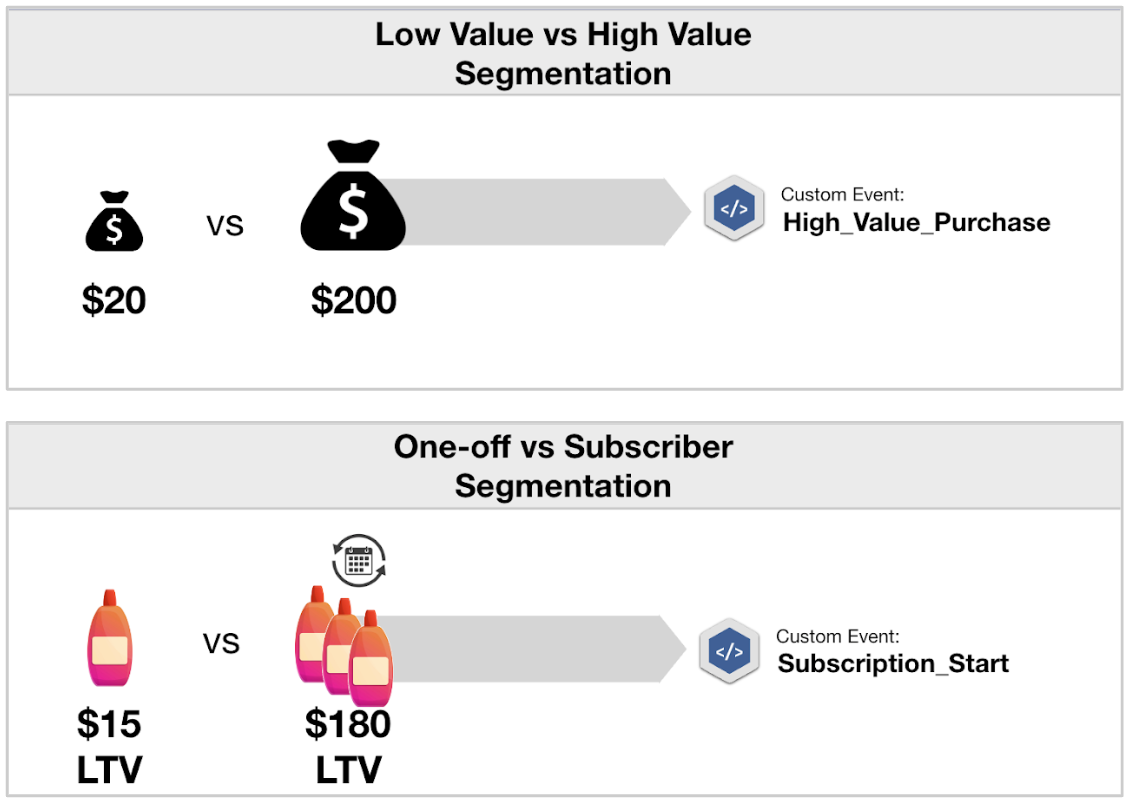Viewport: 1127px width, 801px height.
Task: Click the $15 LTV label
Action: point(109,746)
